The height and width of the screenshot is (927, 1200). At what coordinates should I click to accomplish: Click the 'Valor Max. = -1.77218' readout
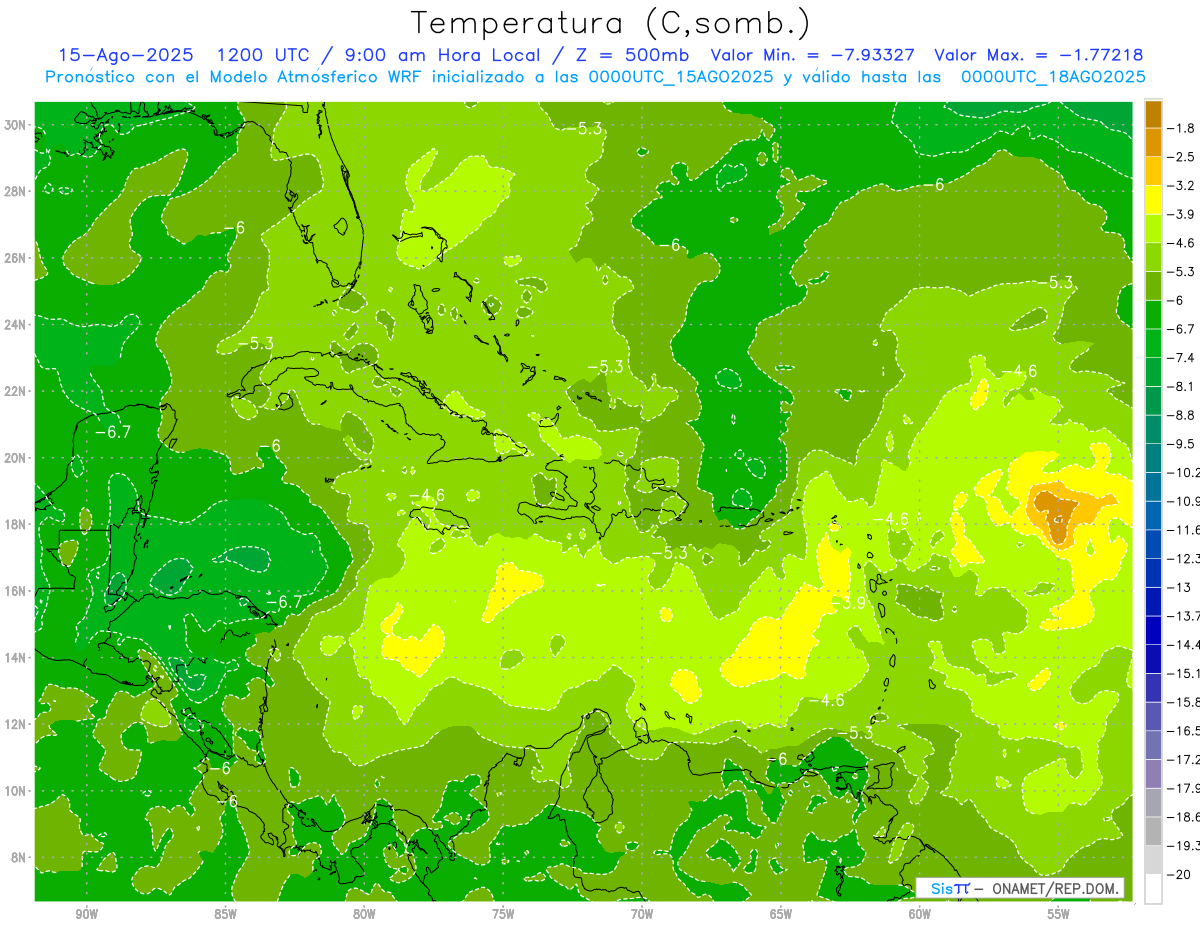pyautogui.click(x=1038, y=55)
